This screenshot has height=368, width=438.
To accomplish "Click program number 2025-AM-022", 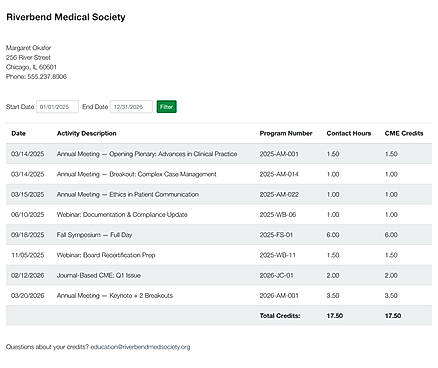I will pyautogui.click(x=279, y=194).
